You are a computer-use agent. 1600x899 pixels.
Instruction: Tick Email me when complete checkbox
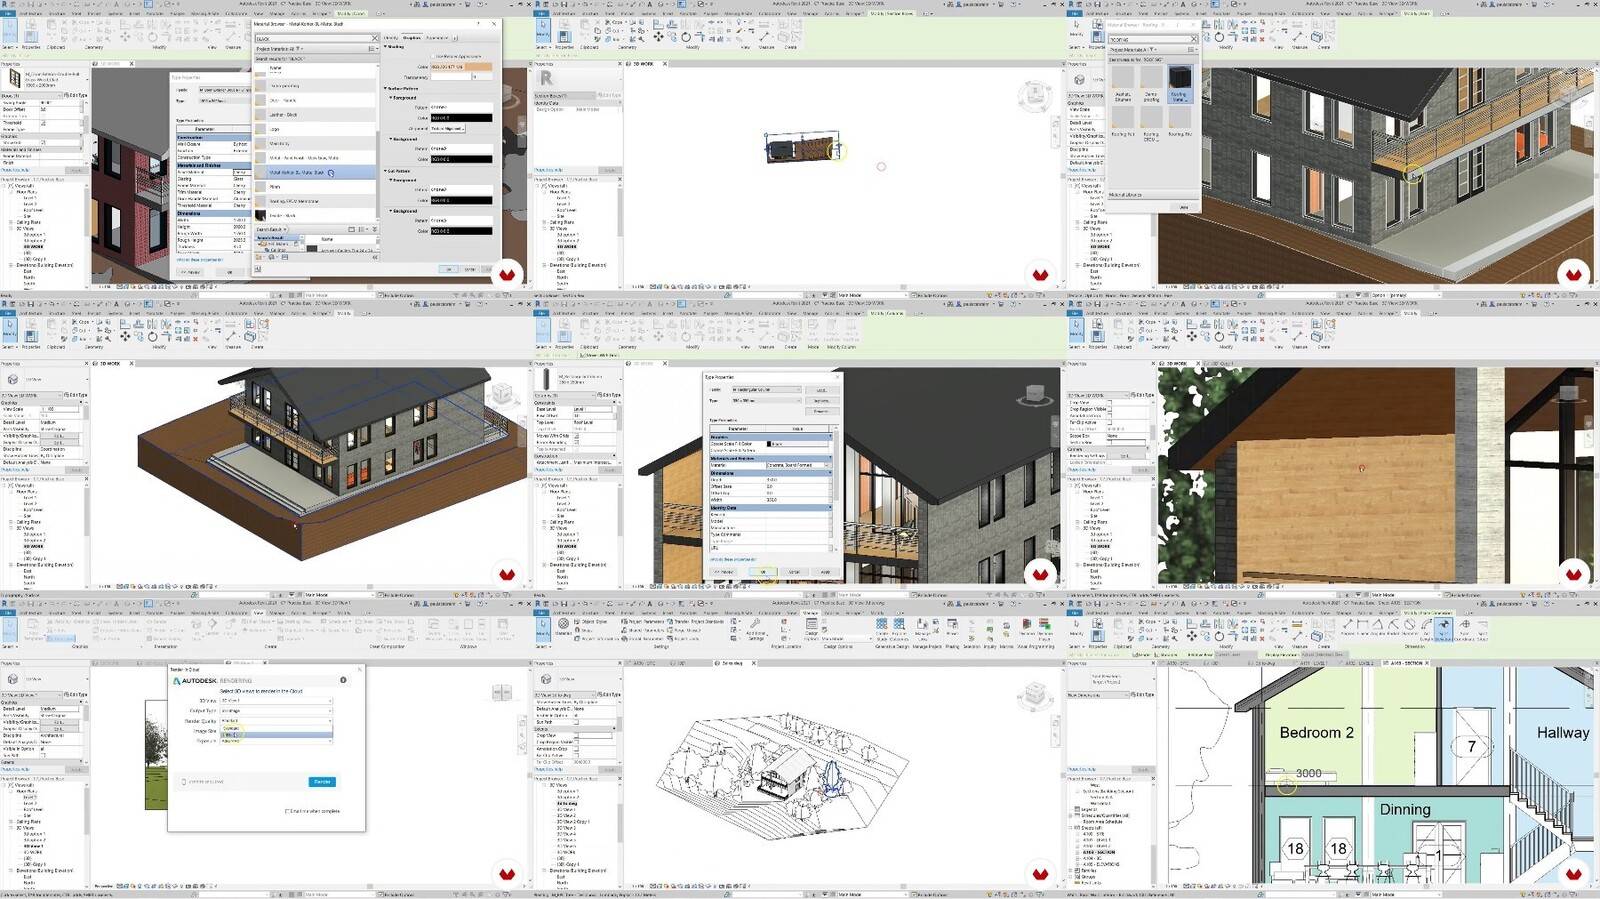click(x=287, y=811)
